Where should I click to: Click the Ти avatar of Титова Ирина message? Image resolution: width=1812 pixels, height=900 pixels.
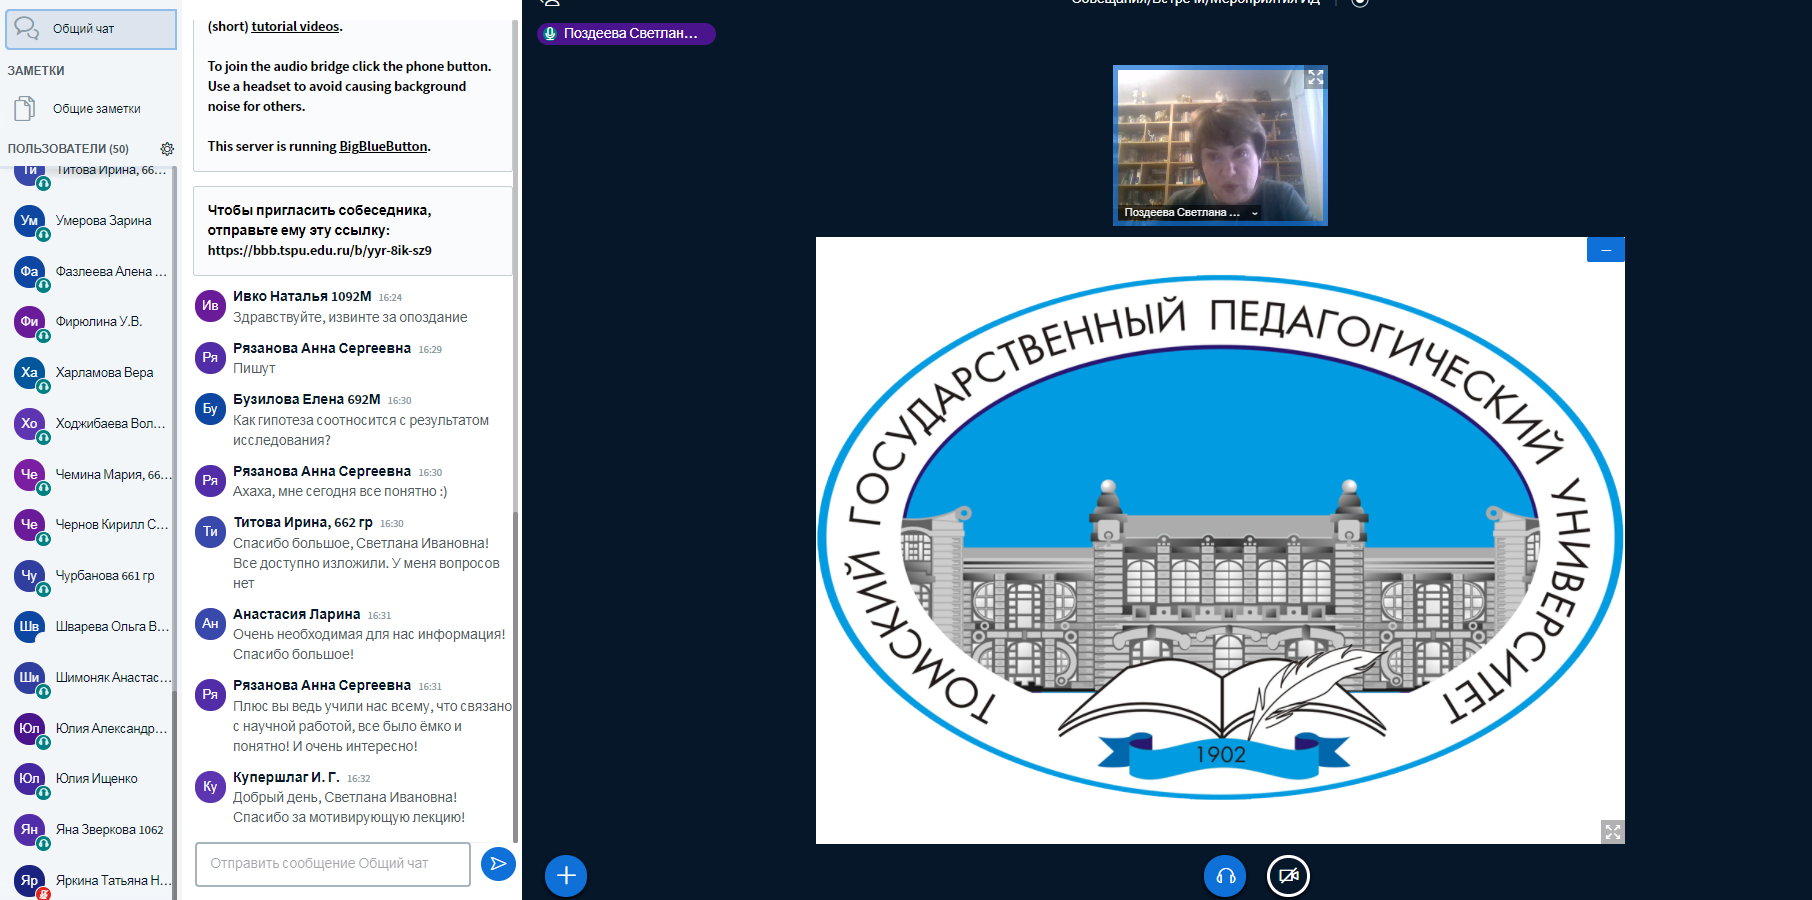click(x=210, y=531)
